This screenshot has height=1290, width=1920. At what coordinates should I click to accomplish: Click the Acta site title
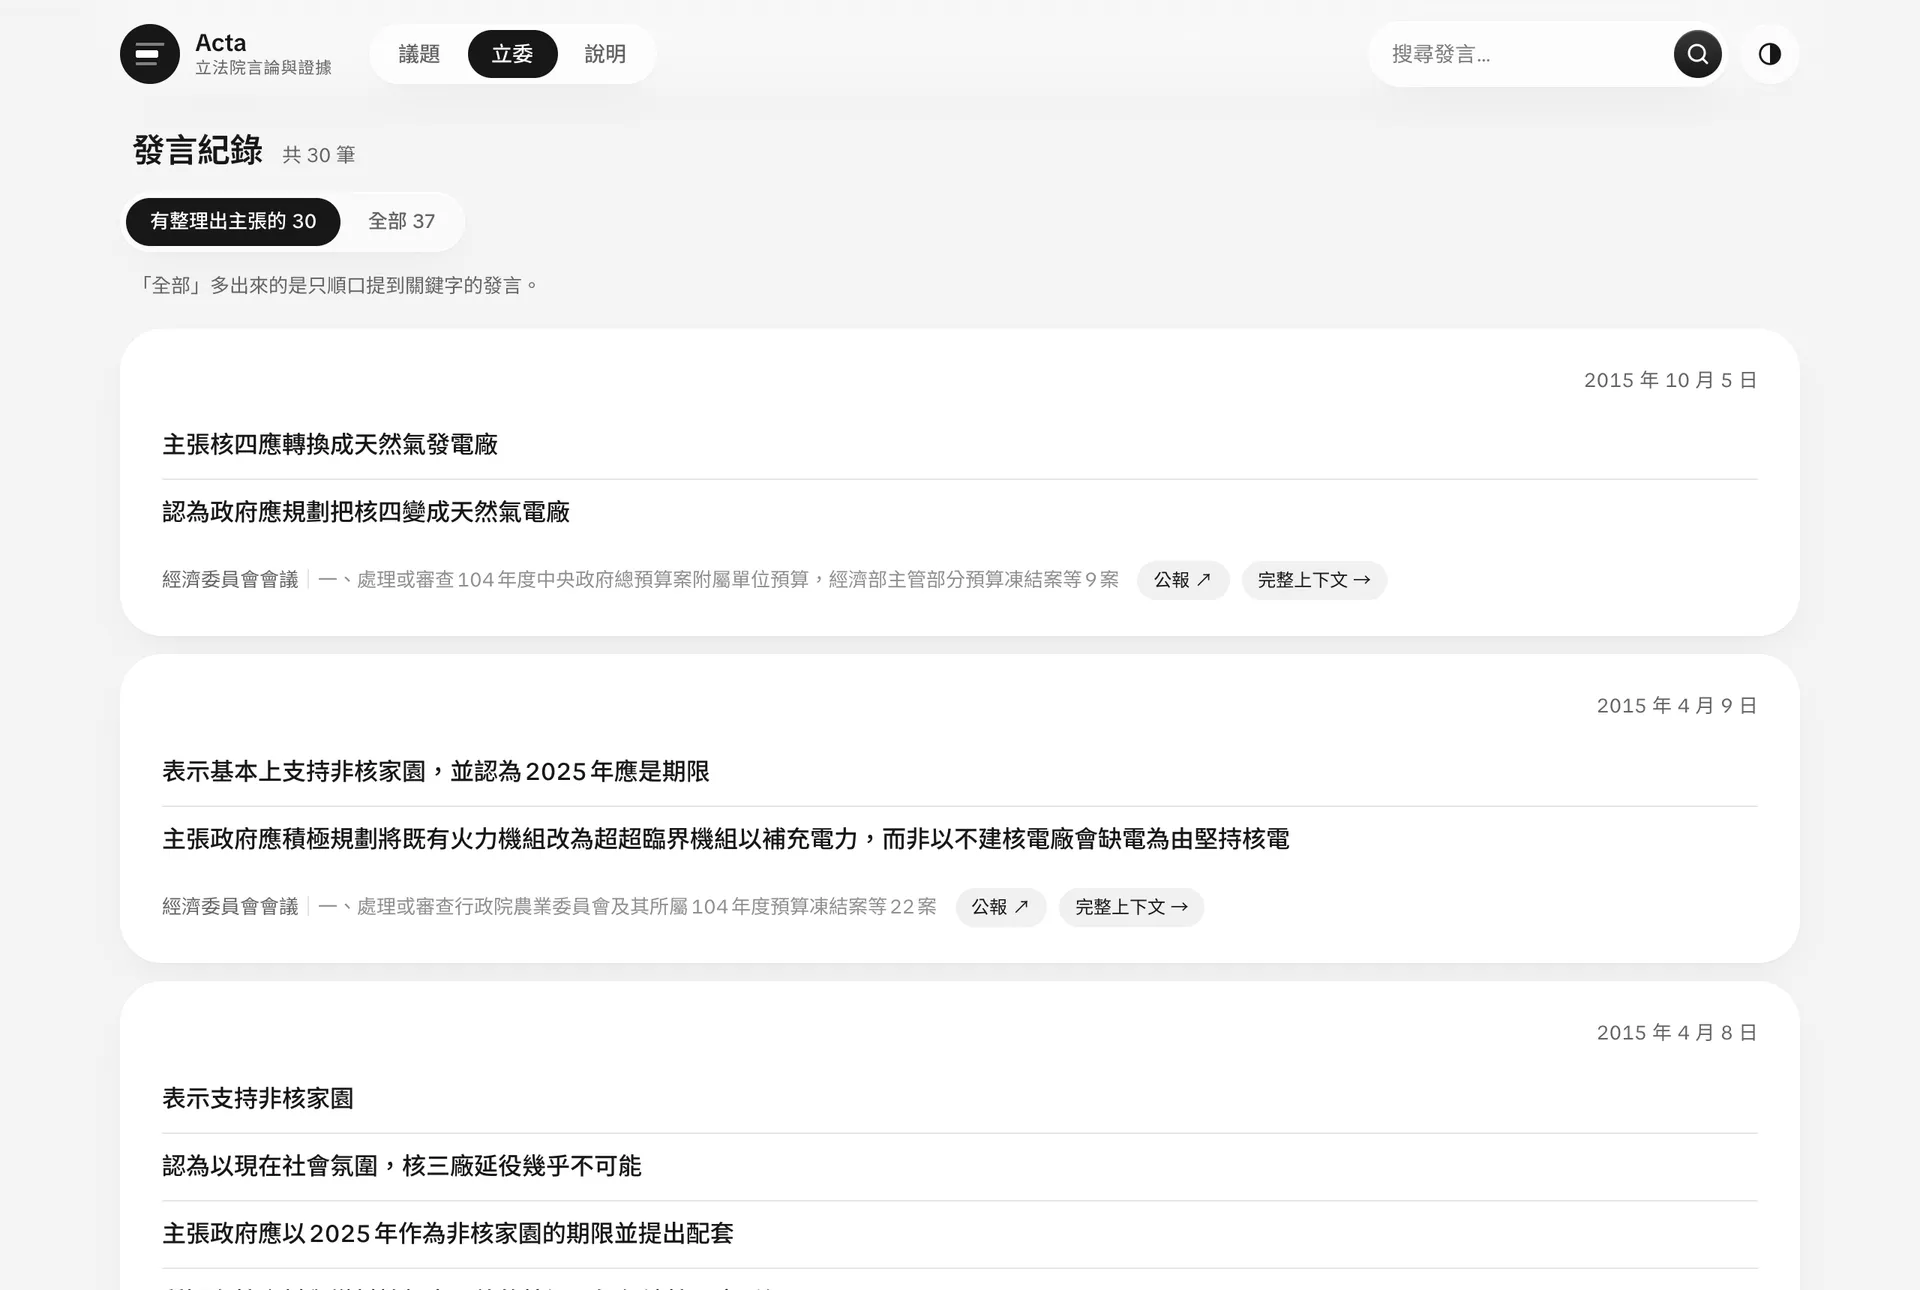pos(221,43)
